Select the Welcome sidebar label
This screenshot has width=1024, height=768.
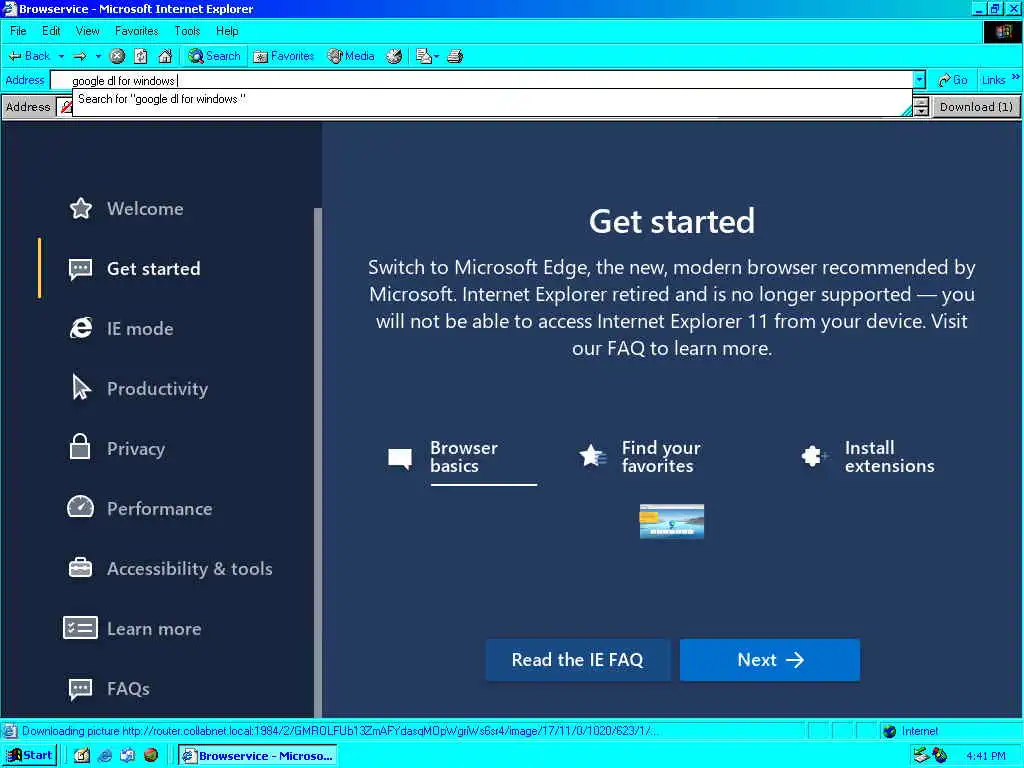pos(145,209)
